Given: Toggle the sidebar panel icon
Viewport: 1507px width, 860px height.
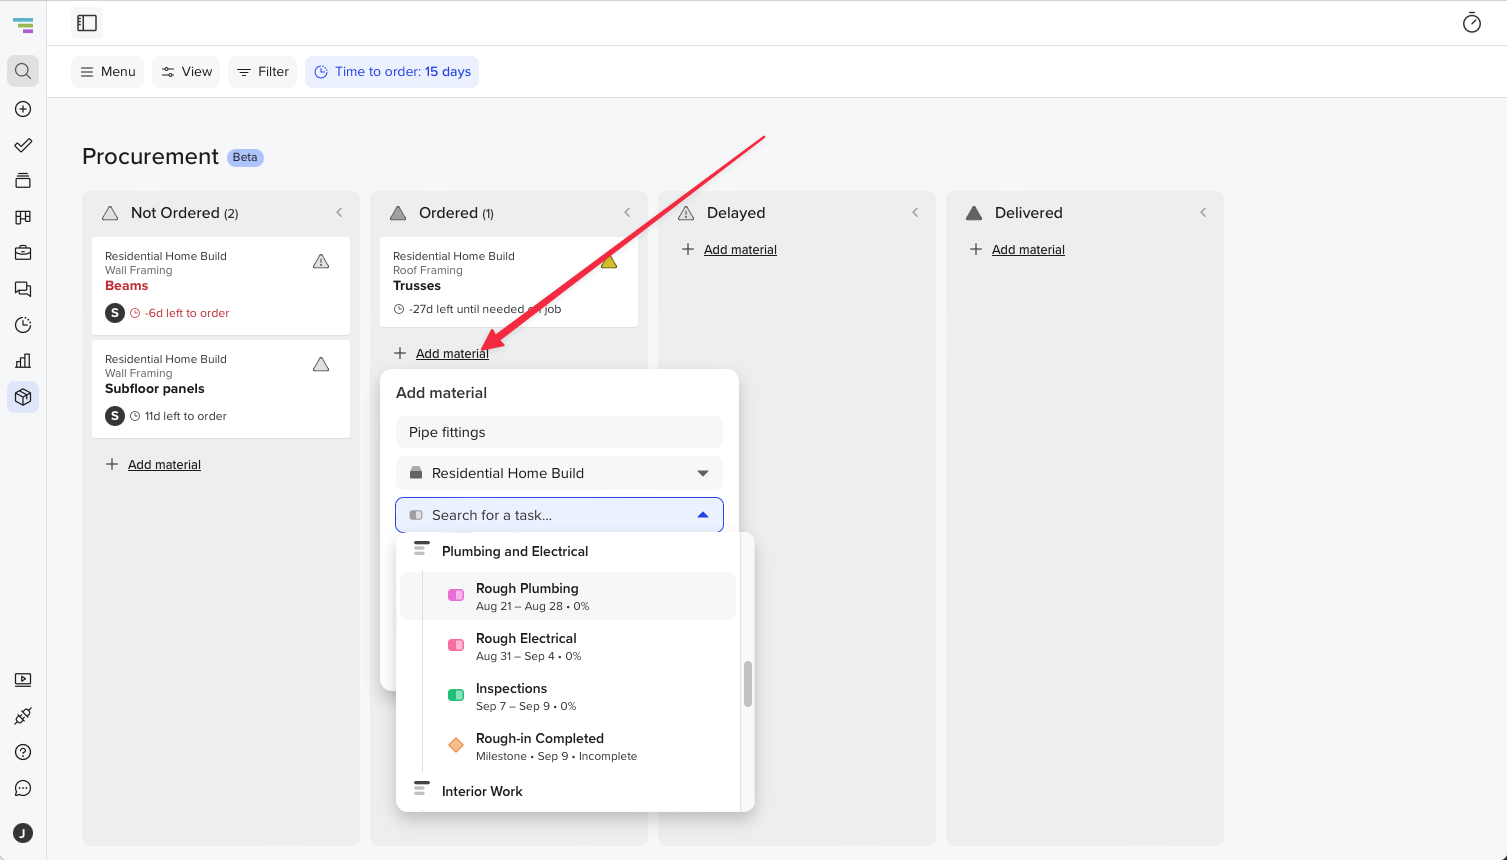Looking at the screenshot, I should pos(87,23).
